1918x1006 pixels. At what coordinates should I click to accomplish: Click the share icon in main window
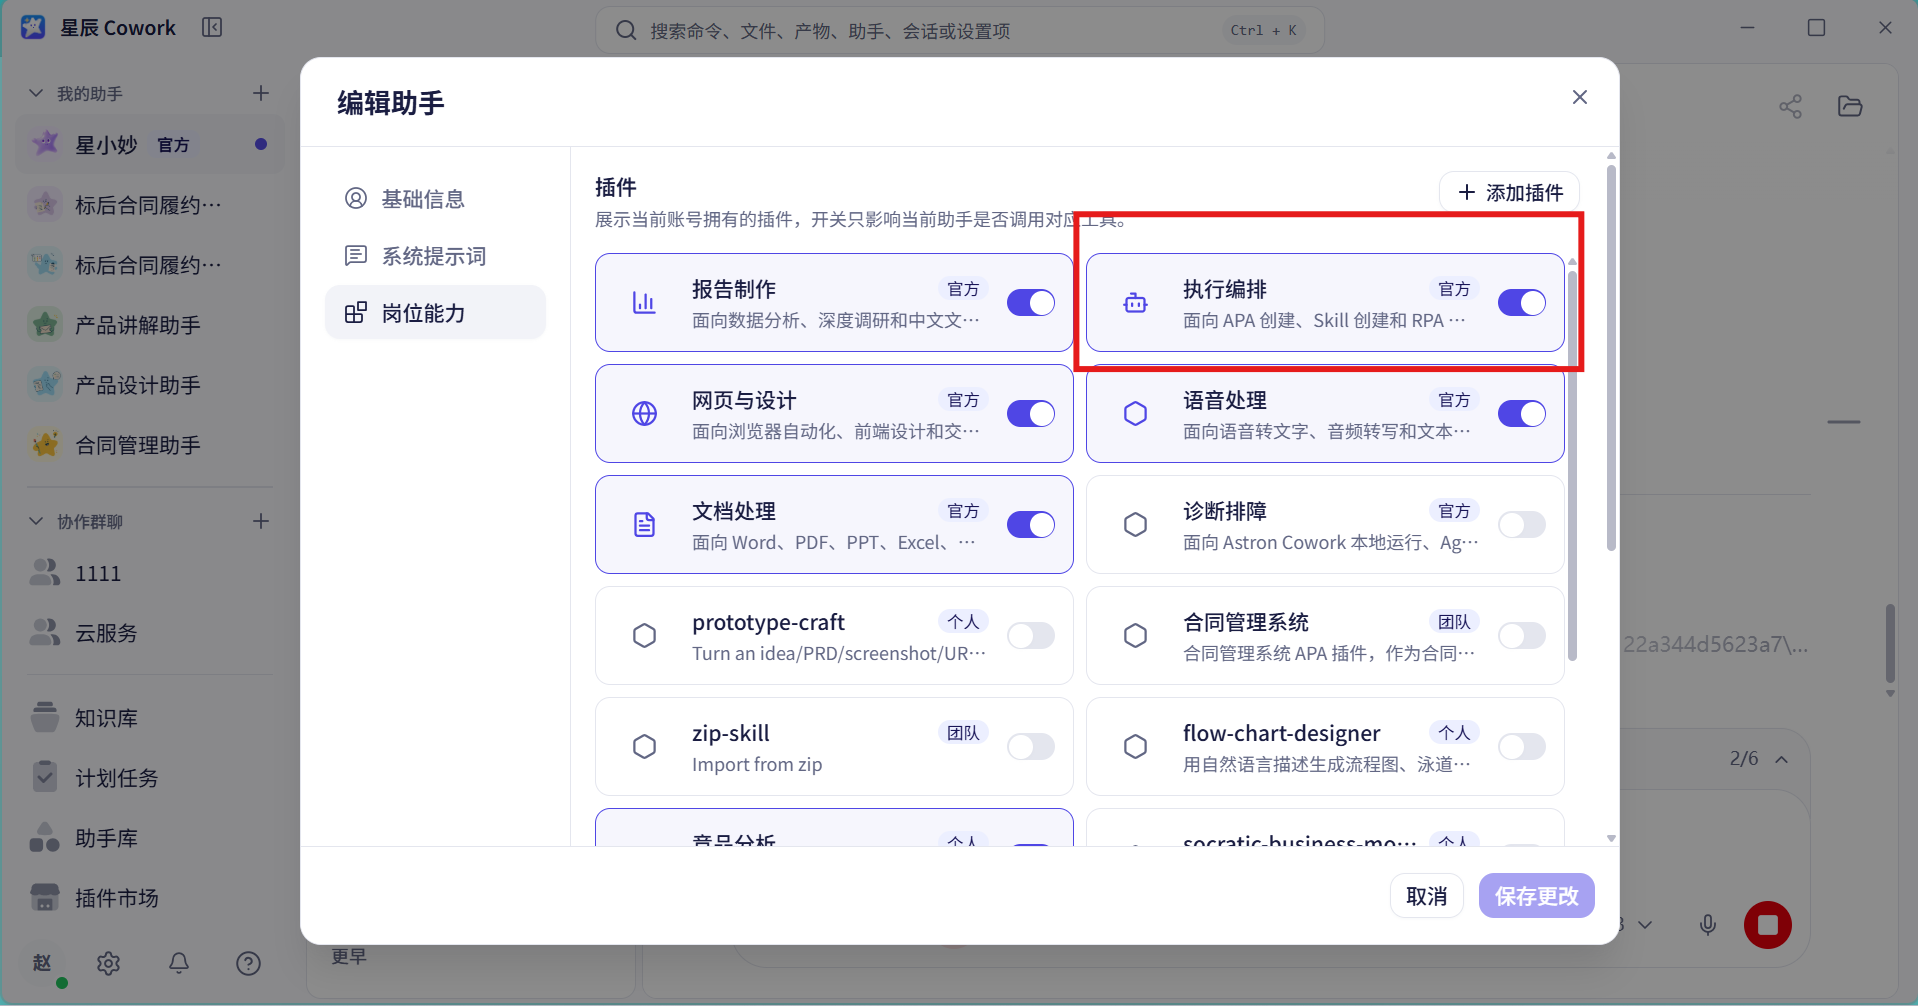[x=1790, y=107]
